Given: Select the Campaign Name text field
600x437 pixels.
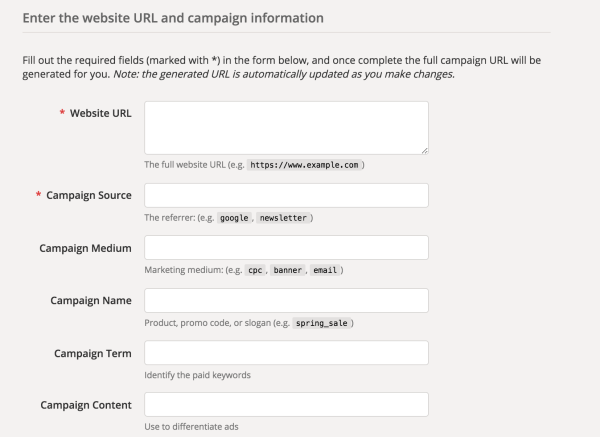Looking at the screenshot, I should [x=286, y=300].
